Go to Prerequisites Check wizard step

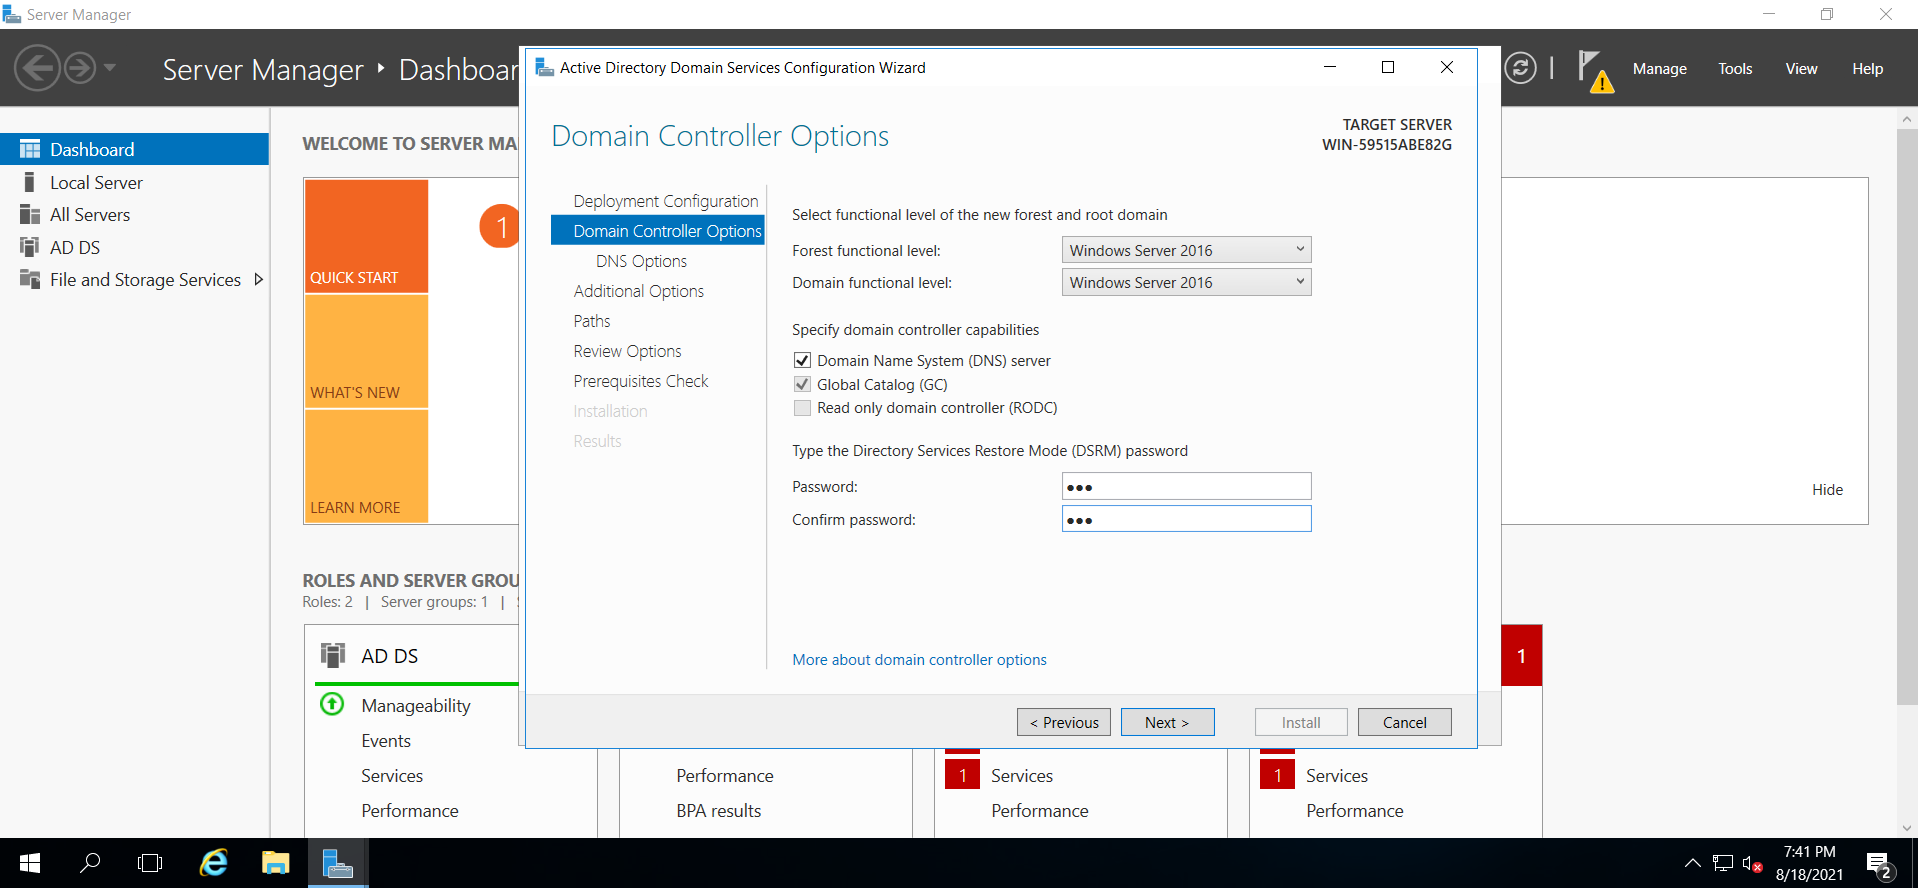(640, 381)
